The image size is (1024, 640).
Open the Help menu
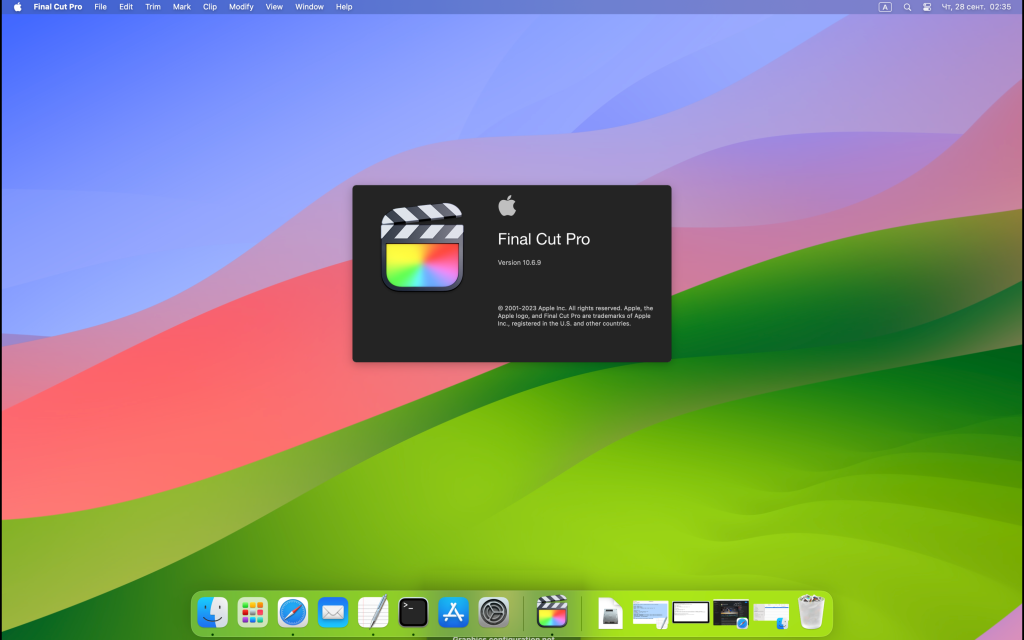(344, 7)
